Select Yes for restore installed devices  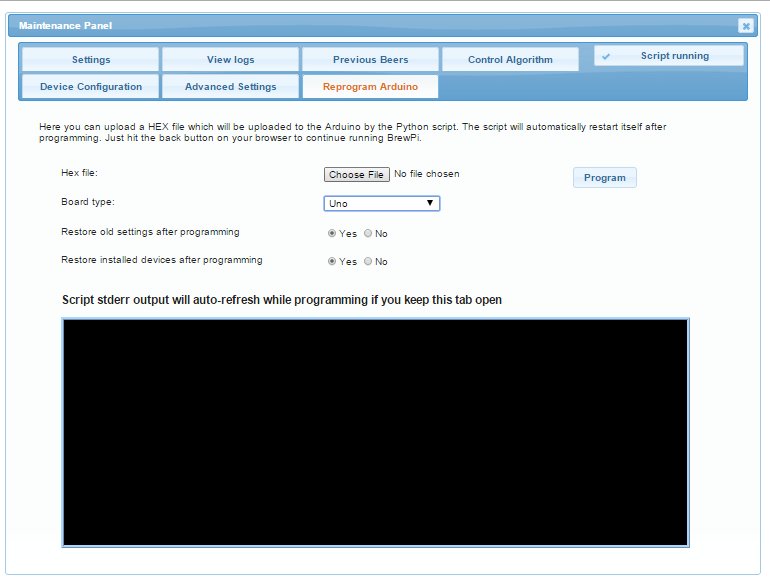tap(332, 261)
